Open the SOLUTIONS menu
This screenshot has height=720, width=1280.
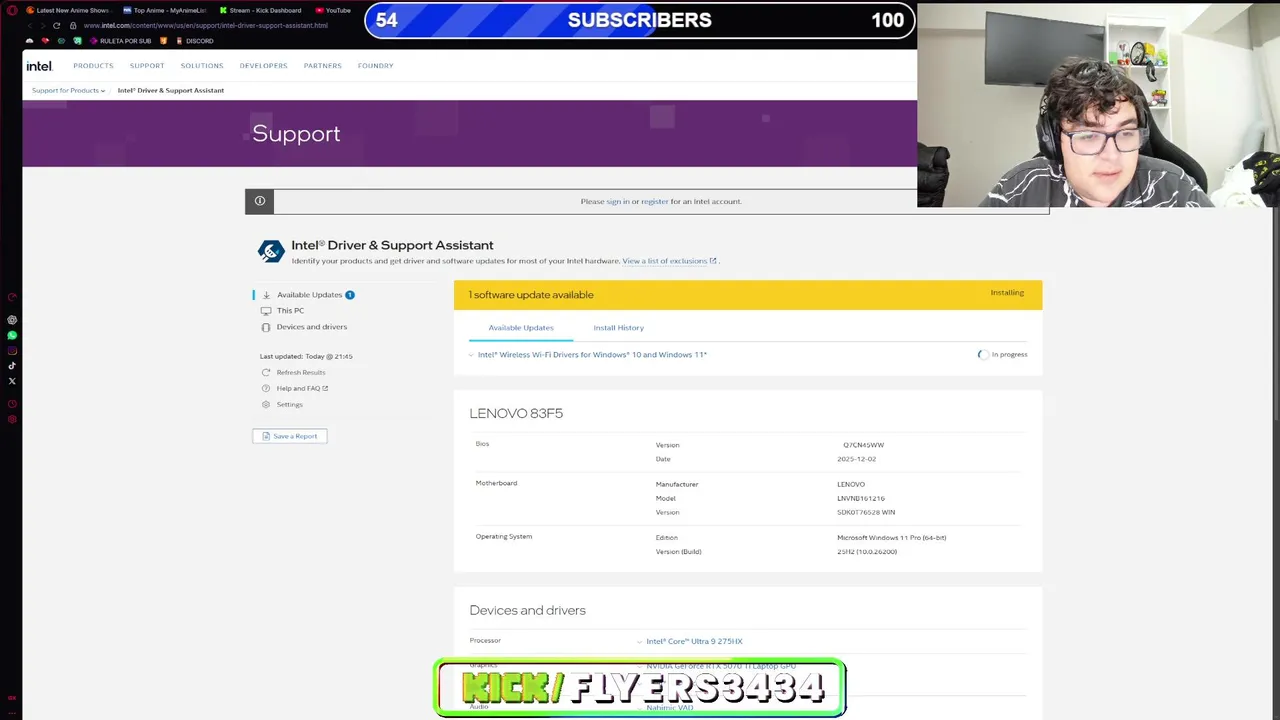pos(202,66)
